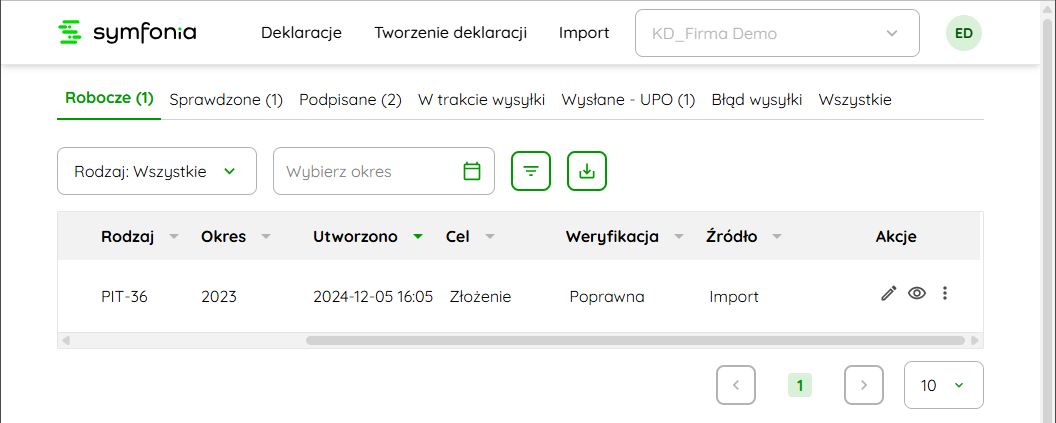1056x423 pixels.
Task: Expand the Rodzaj: Wszystkie dropdown
Action: (157, 171)
